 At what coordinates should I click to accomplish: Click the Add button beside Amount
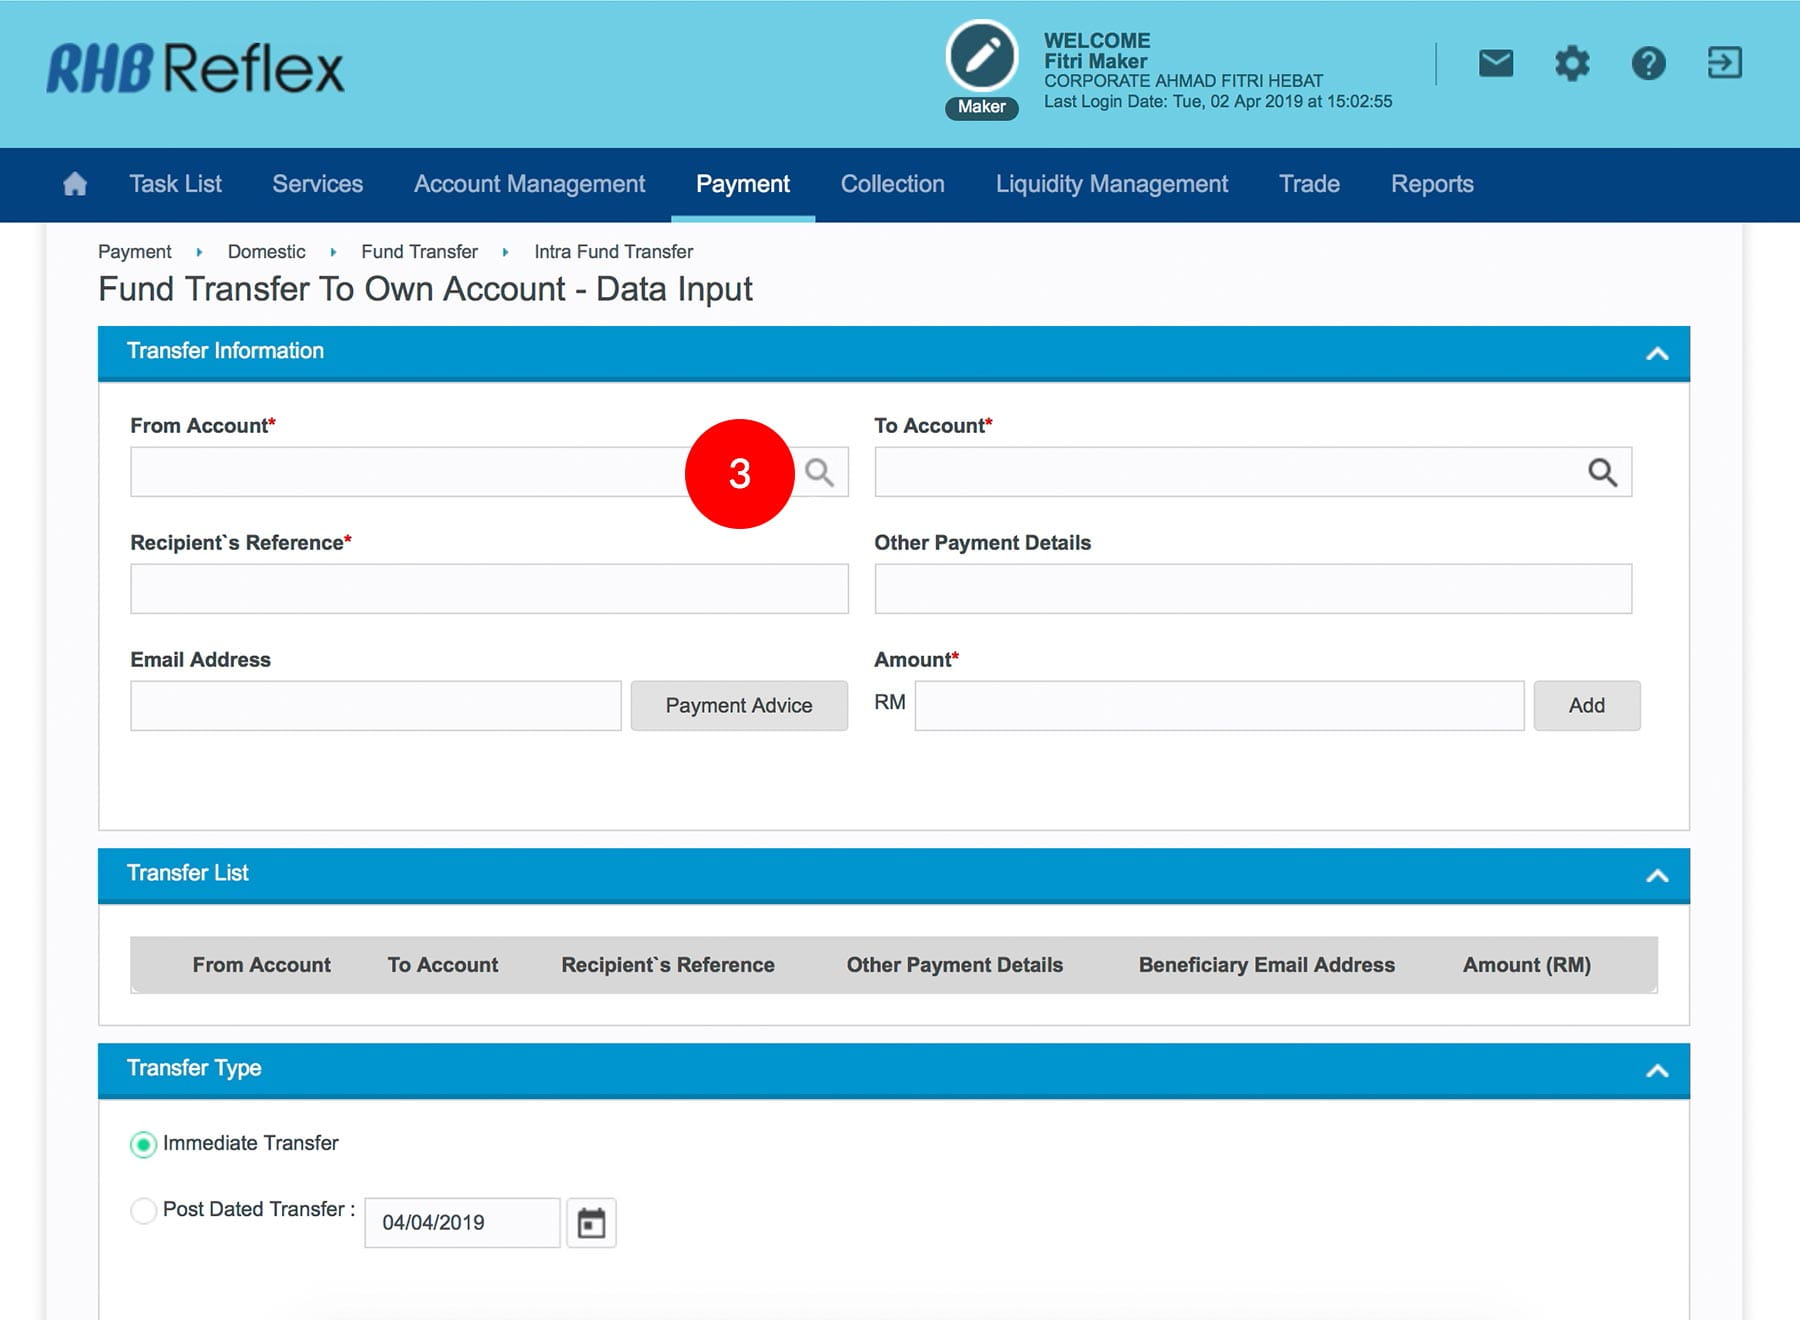1586,706
